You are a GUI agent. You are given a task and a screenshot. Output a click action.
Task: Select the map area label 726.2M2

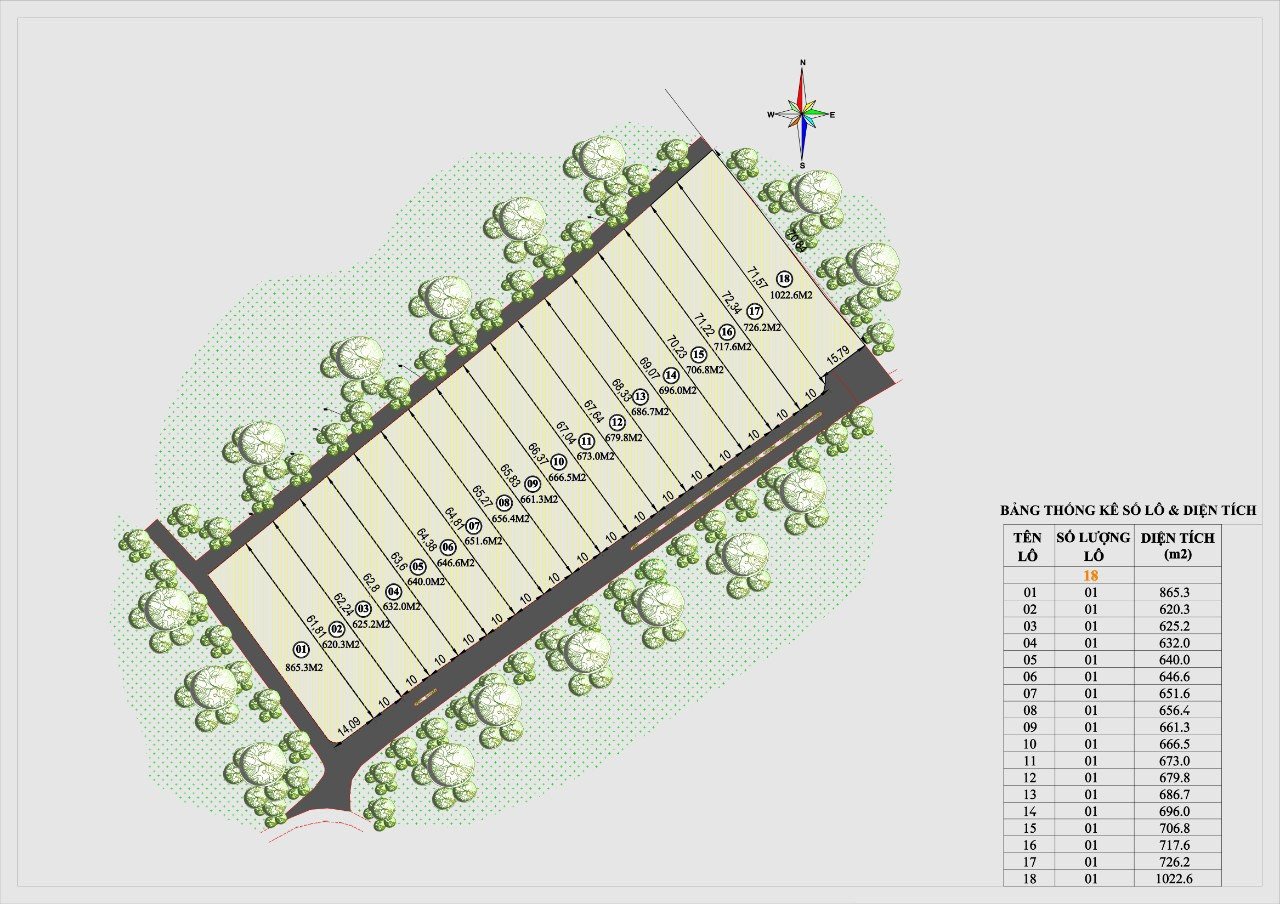pyautogui.click(x=761, y=327)
